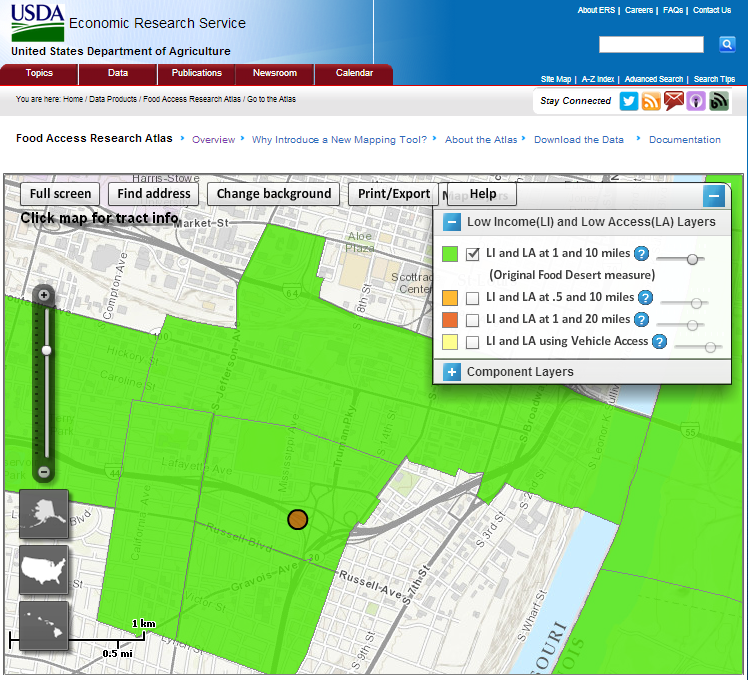
Task: Click the site search magnifier button
Action: (727, 44)
